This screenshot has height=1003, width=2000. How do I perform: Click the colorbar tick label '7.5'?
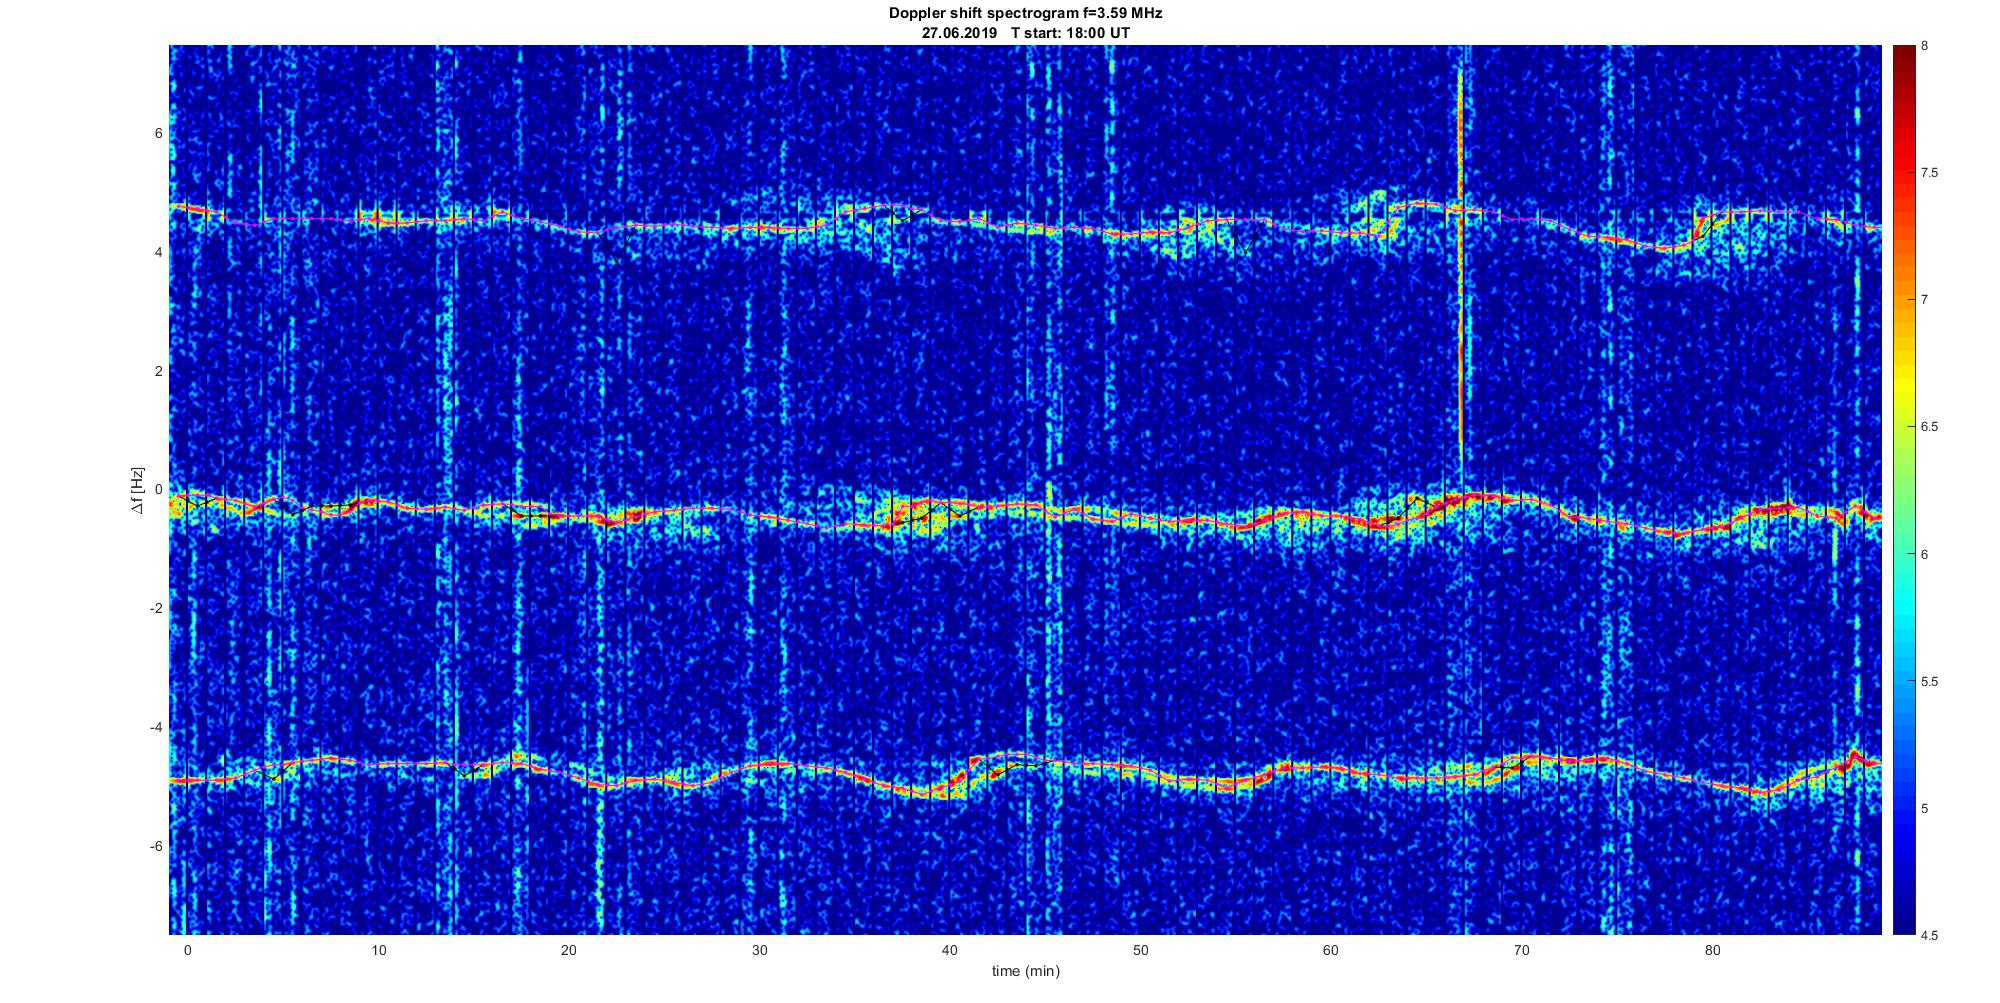pyautogui.click(x=1930, y=173)
